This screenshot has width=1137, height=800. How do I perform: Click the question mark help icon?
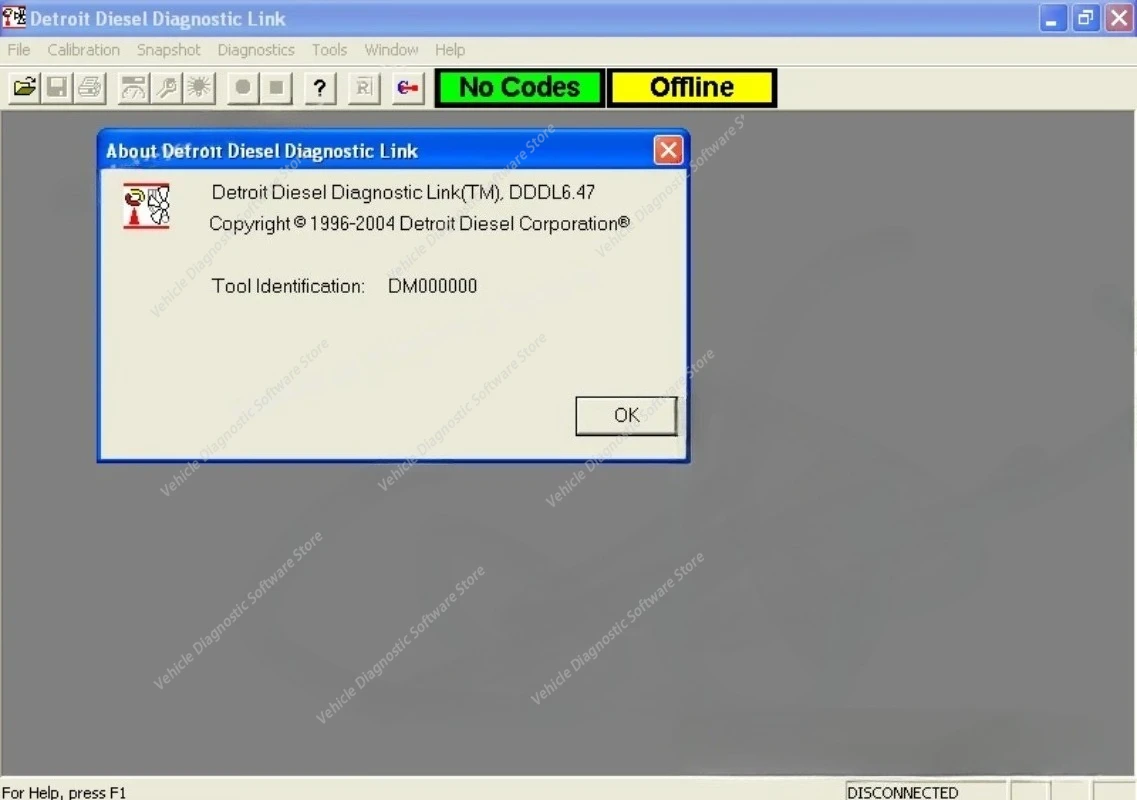(x=320, y=88)
